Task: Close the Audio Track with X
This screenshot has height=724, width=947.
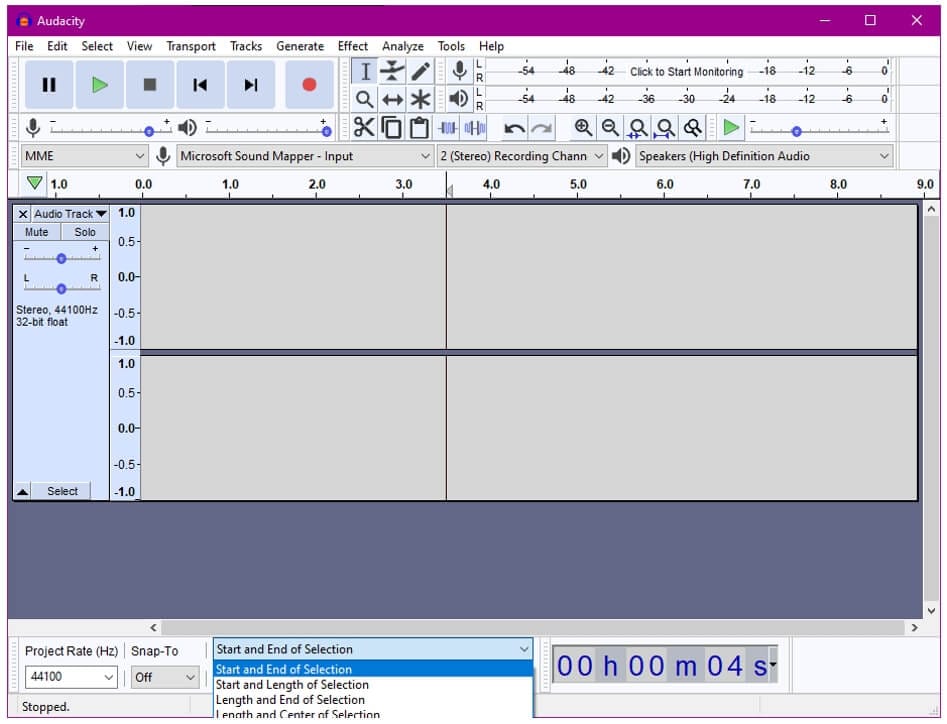Action: click(x=23, y=214)
